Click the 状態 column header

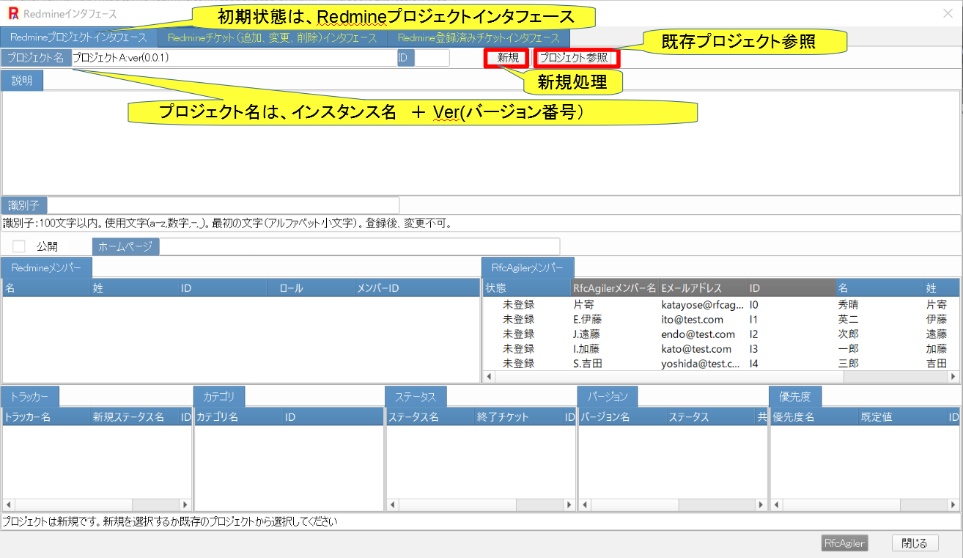(527, 288)
